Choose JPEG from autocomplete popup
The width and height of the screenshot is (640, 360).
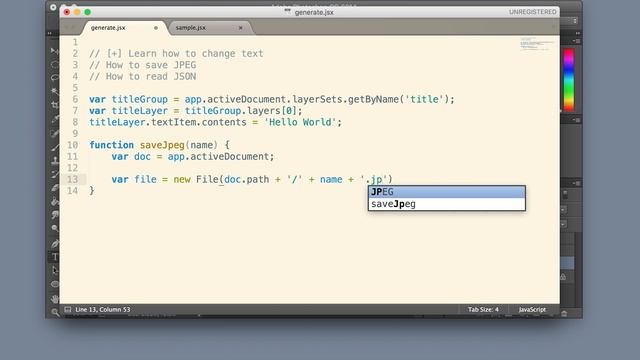click(447, 192)
